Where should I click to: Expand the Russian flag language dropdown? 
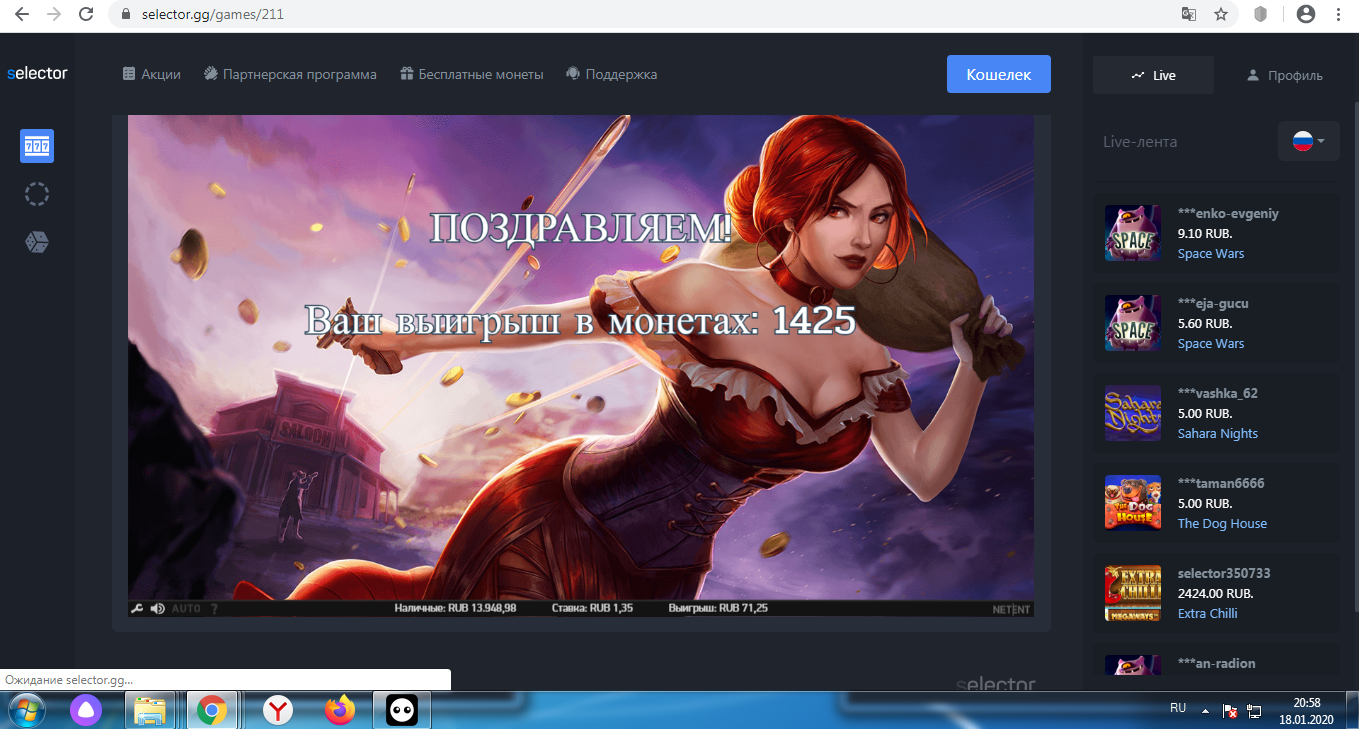[1308, 141]
